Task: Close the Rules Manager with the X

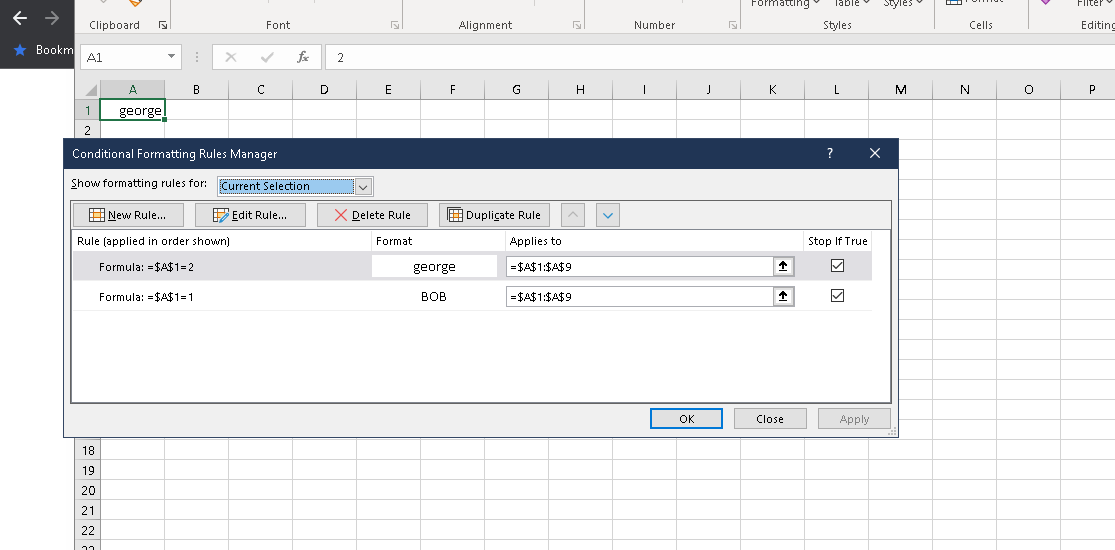Action: click(x=875, y=154)
